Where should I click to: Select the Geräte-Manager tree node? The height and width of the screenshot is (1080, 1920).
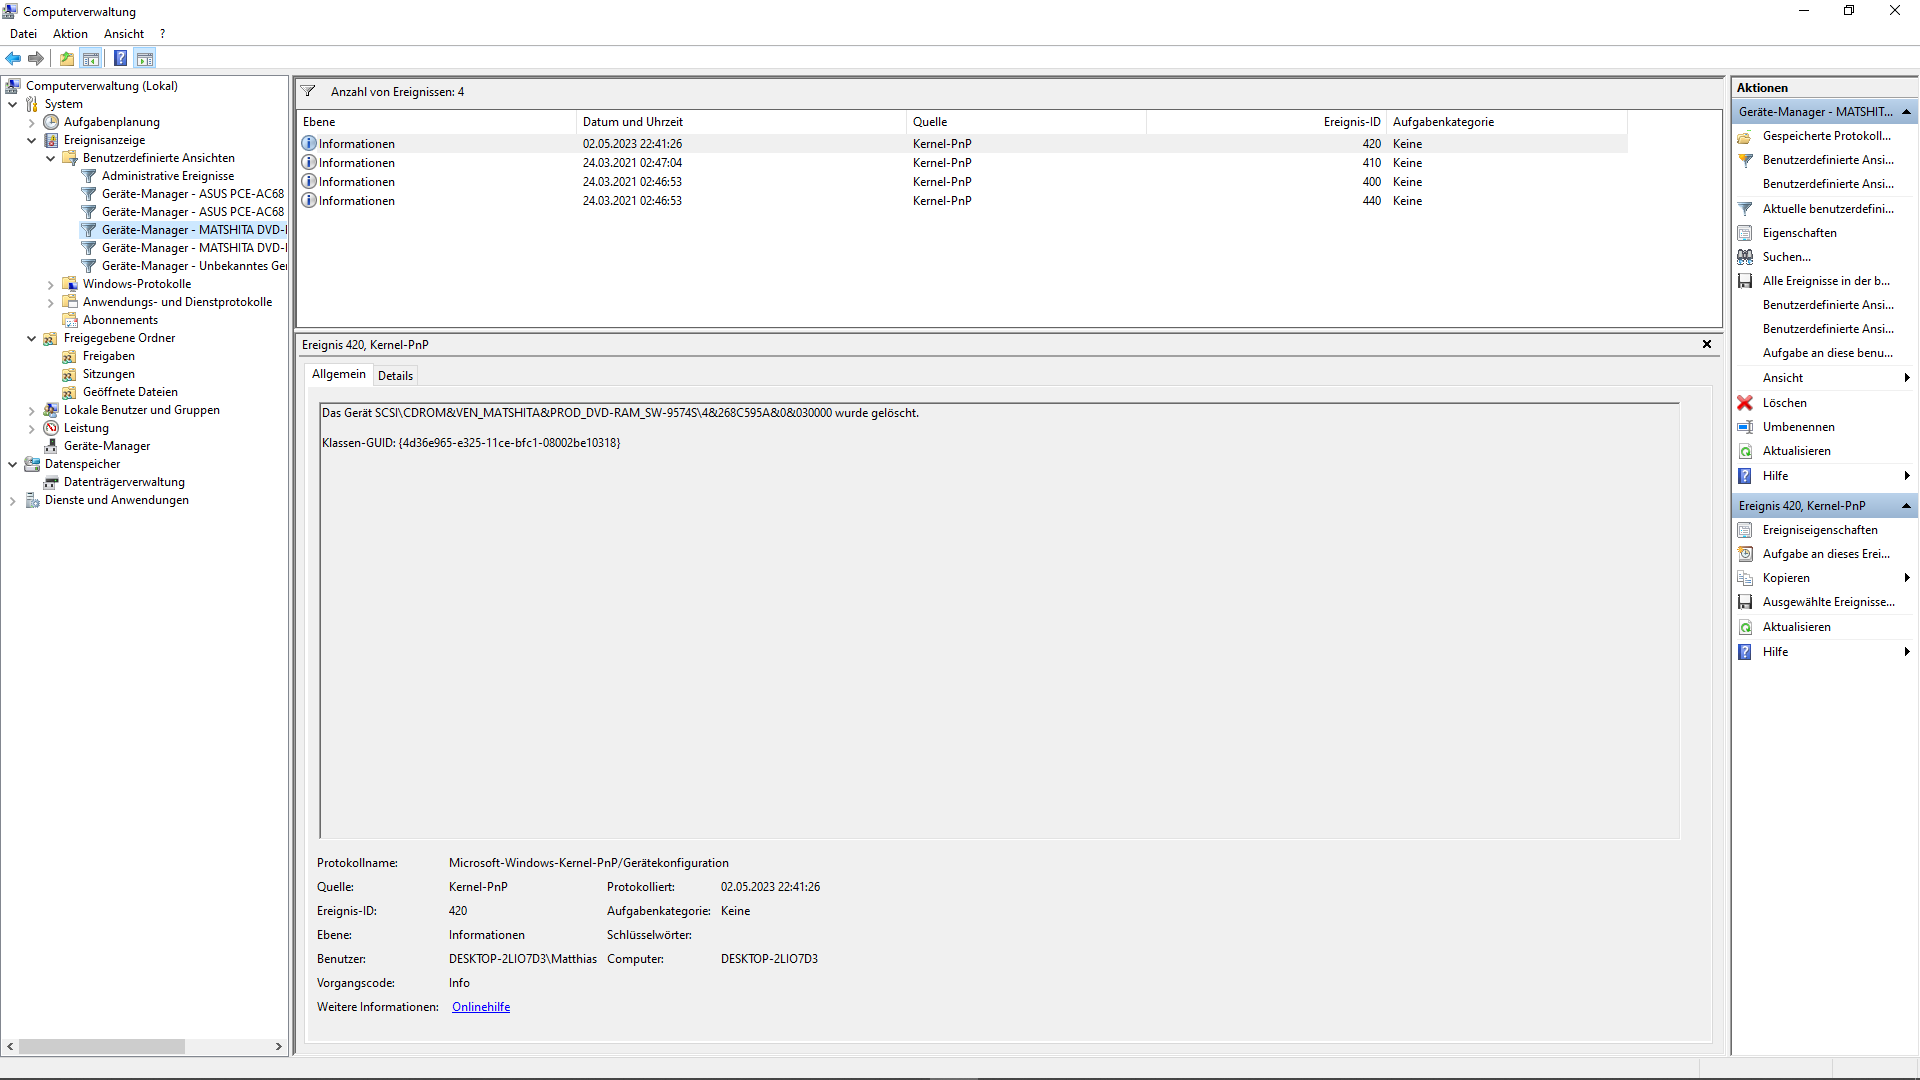click(x=106, y=446)
